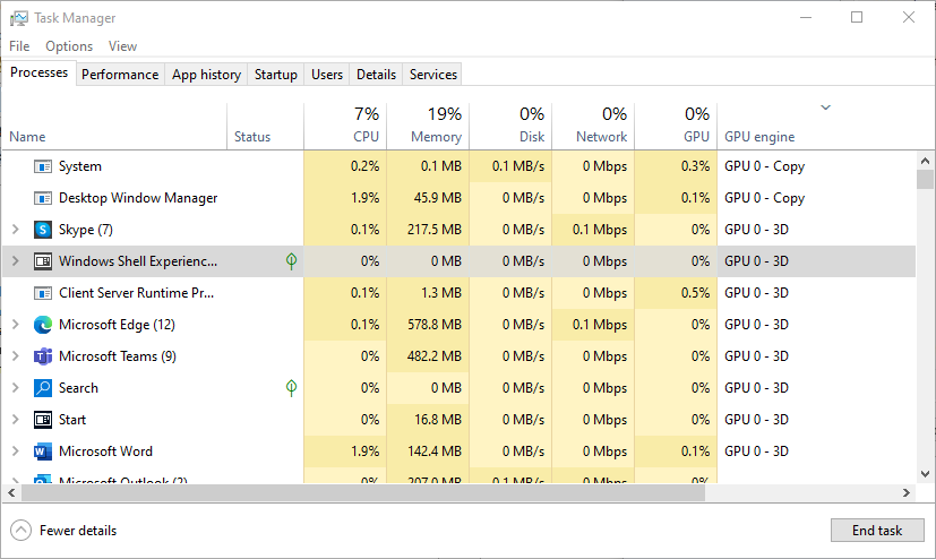Select the Processes tab

click(39, 73)
